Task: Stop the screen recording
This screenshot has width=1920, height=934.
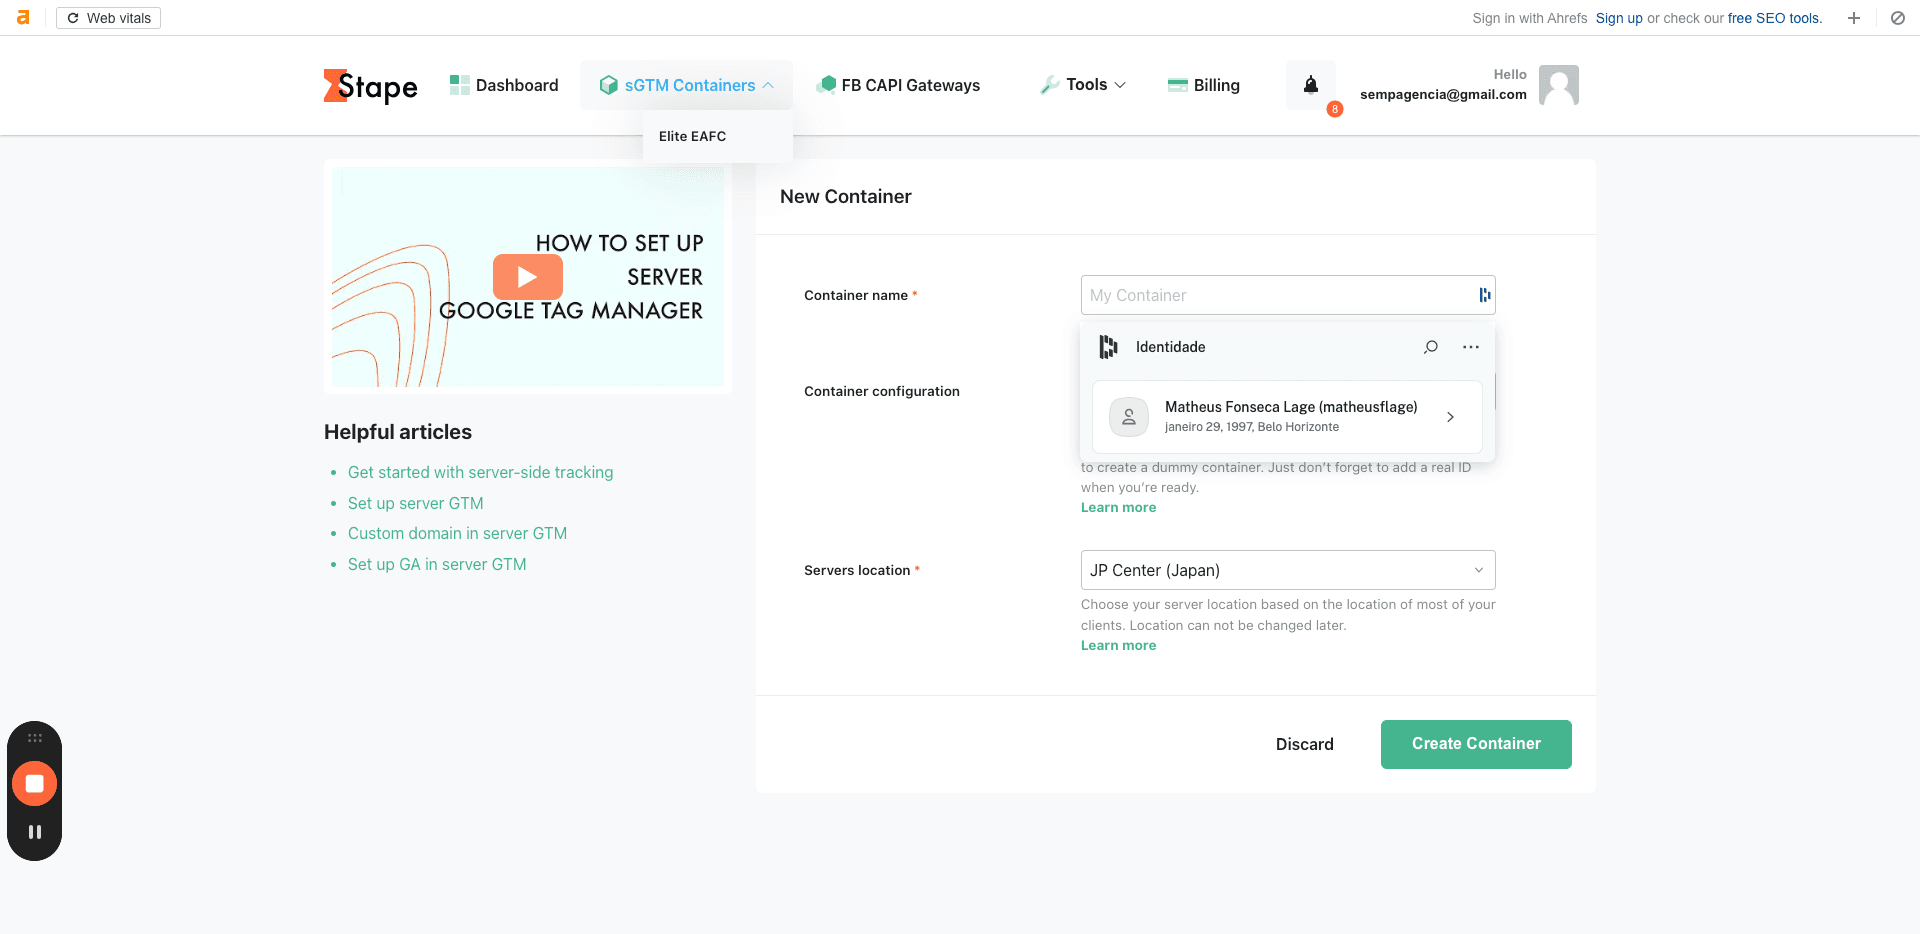Action: [x=35, y=784]
